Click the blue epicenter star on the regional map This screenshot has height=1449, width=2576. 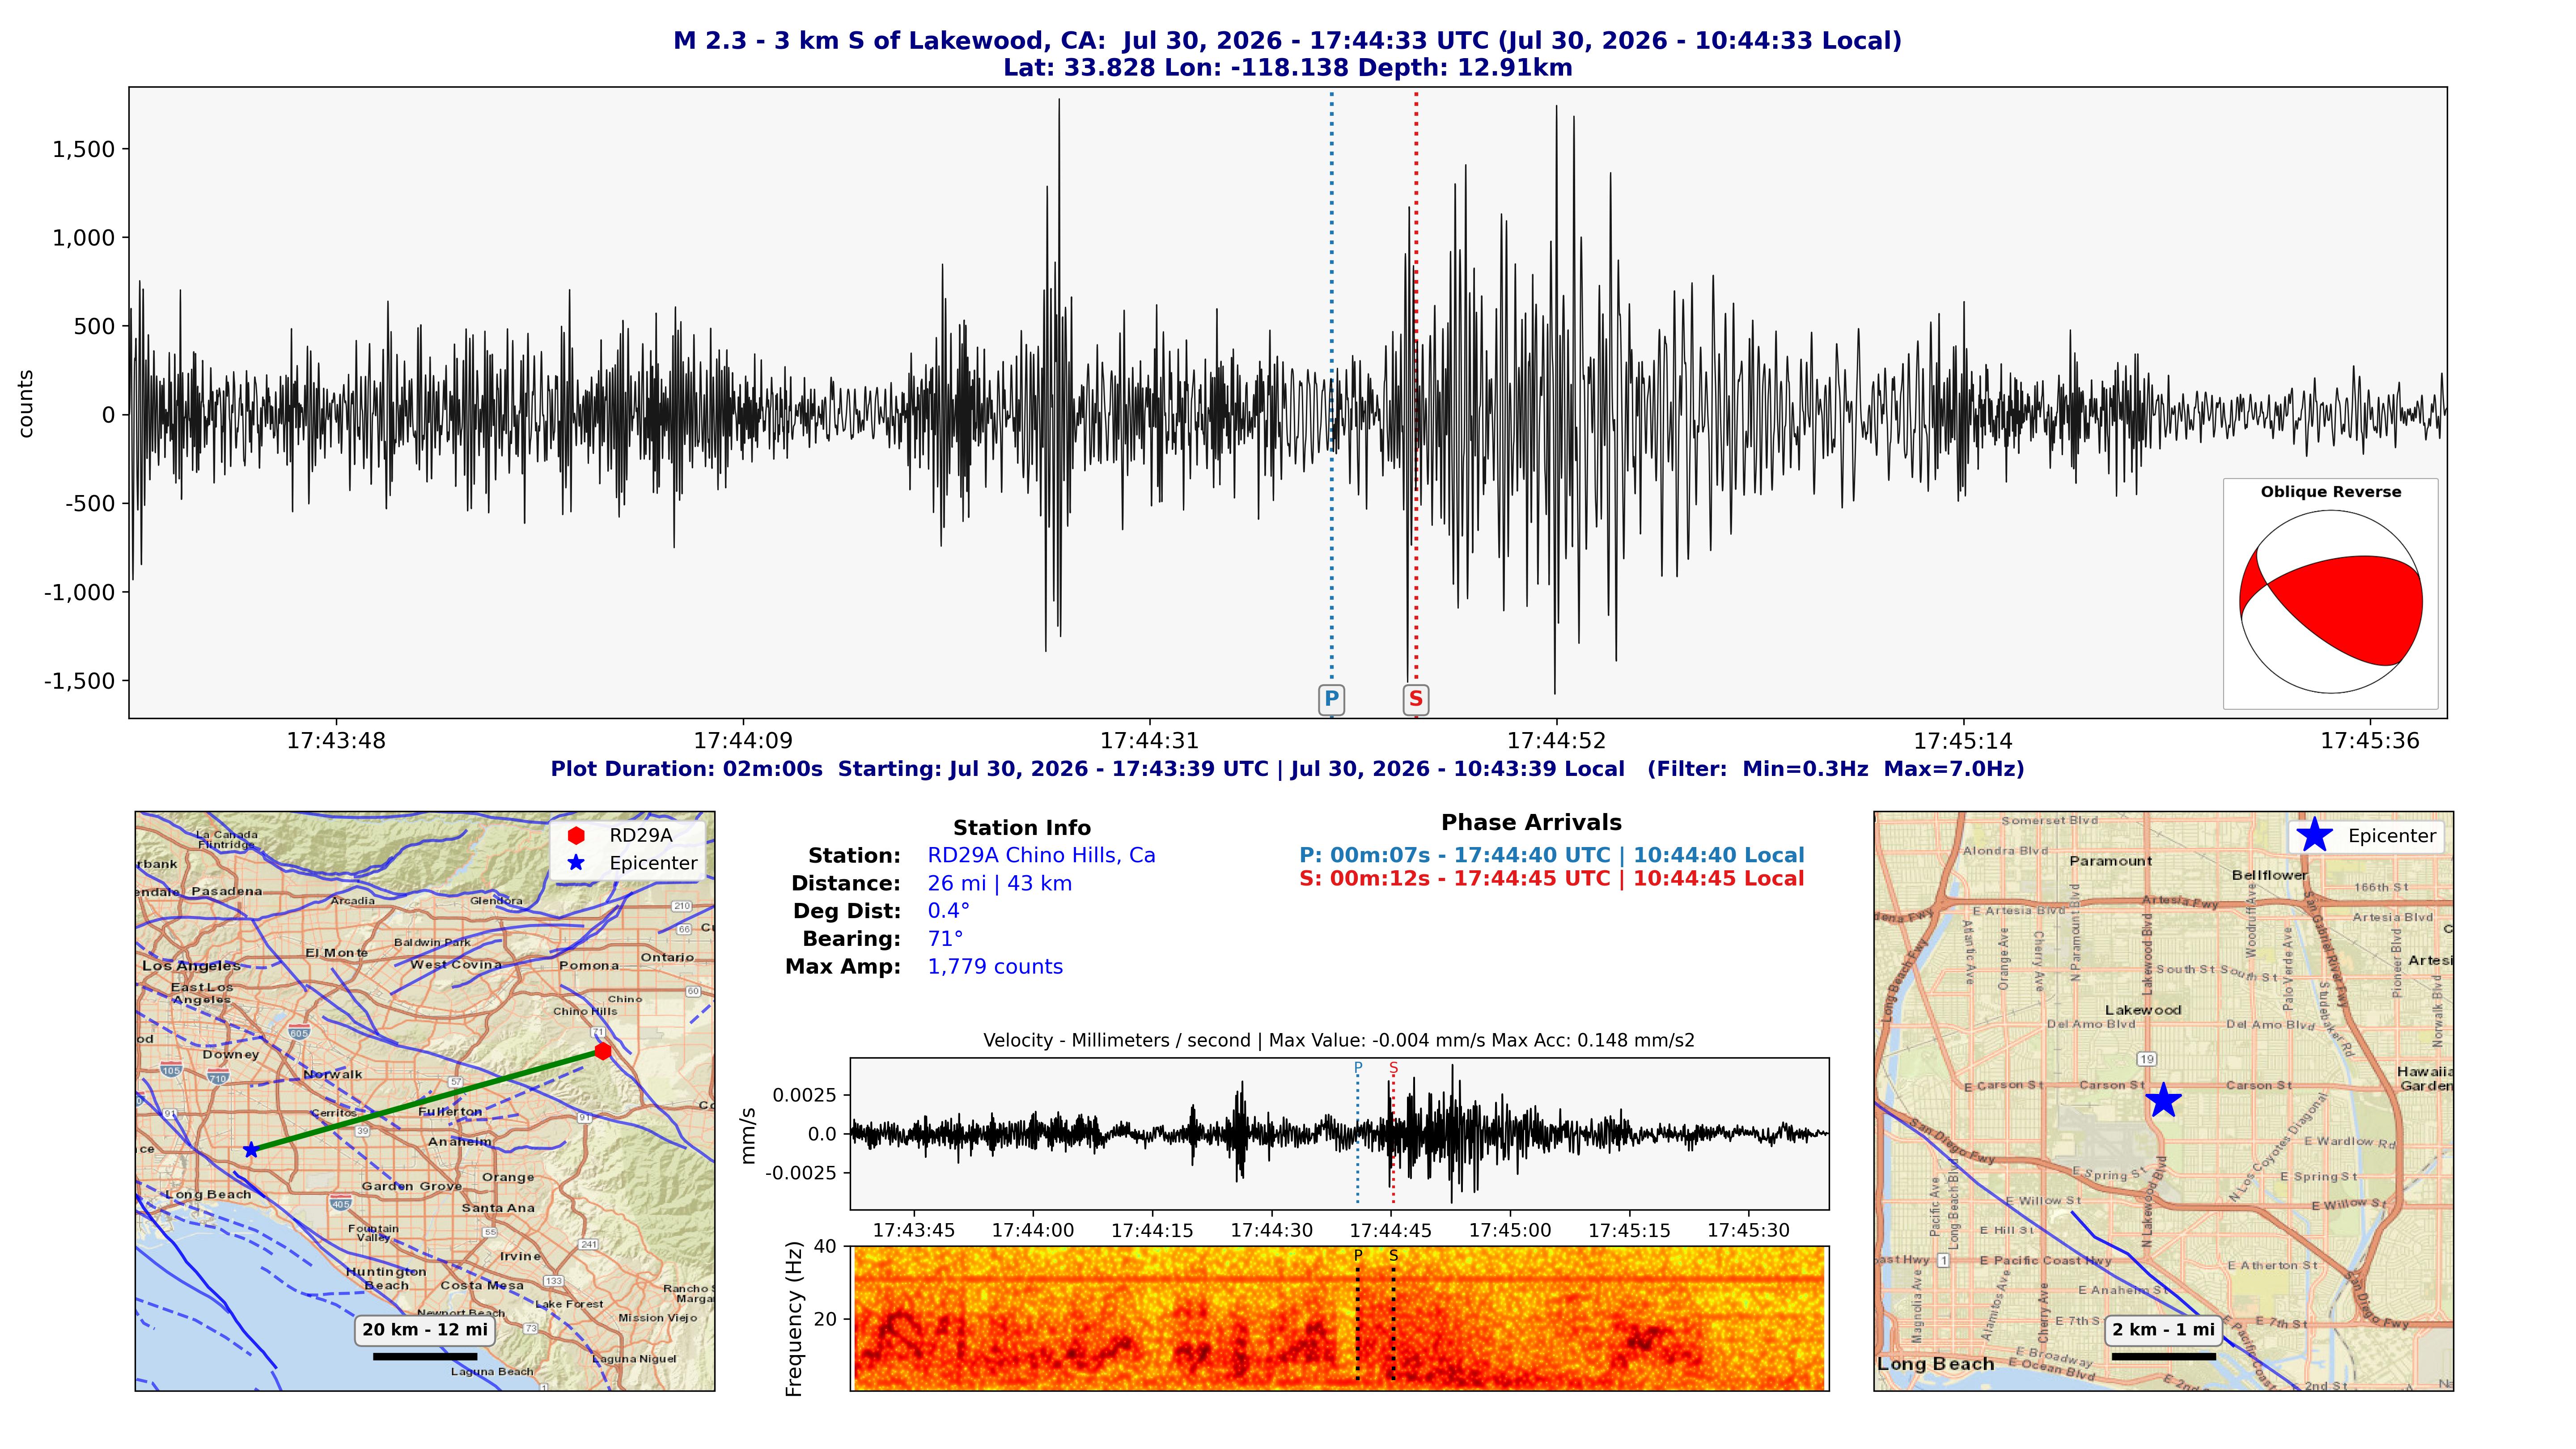251,1150
